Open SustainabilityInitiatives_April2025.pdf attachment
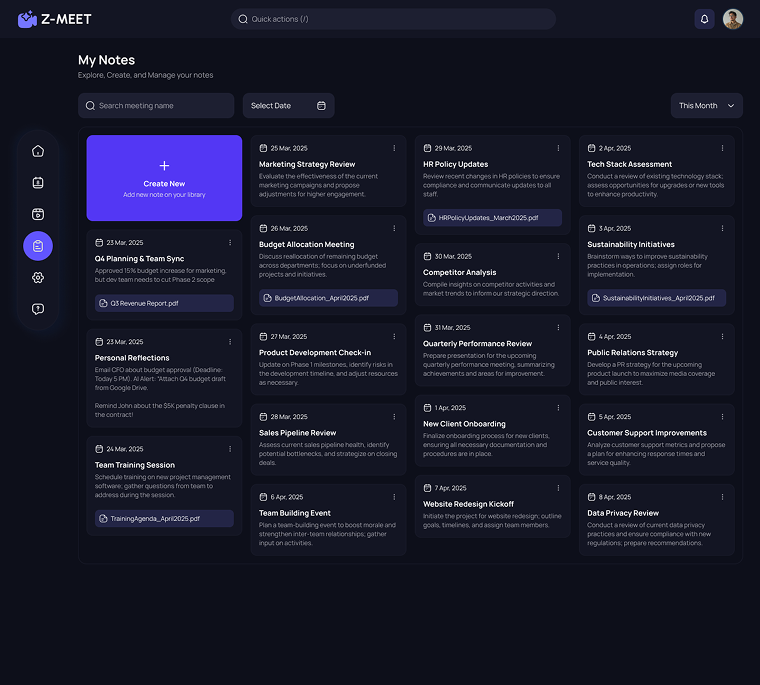The image size is (760, 685). [657, 298]
